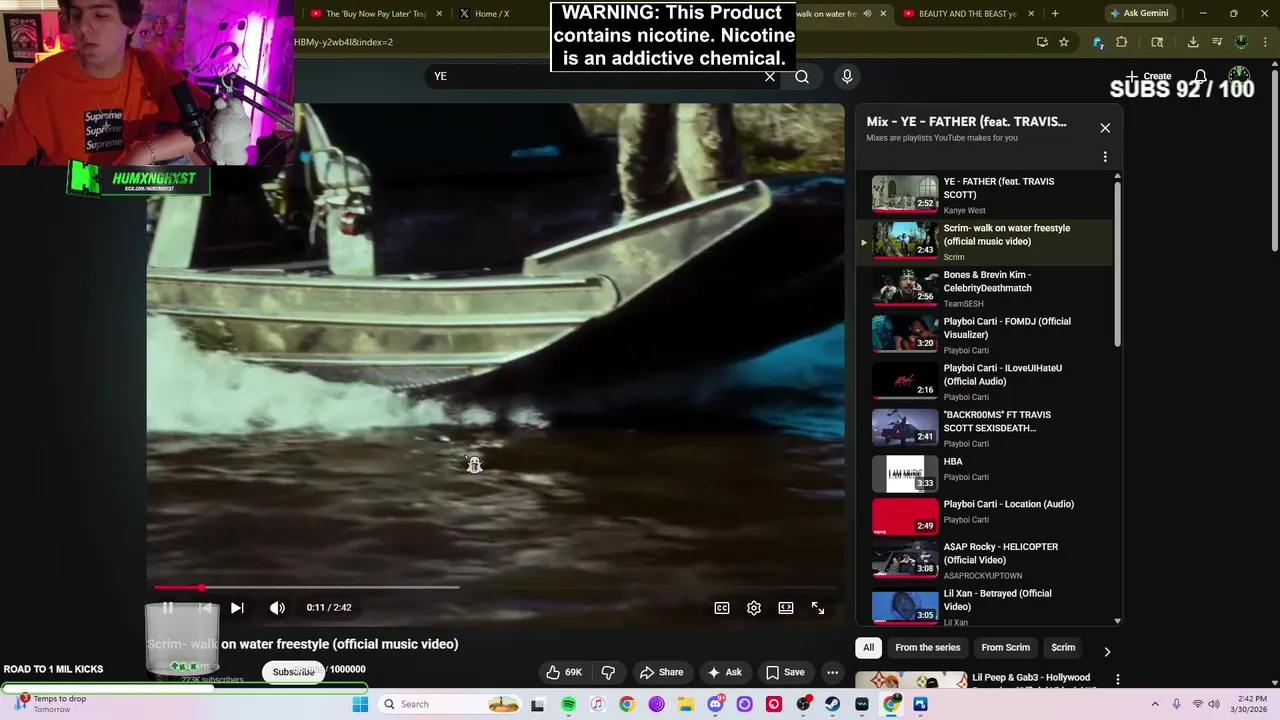Open Chrome media controls icon
Image resolution: width=1280 pixels, height=720 pixels.
(x=1217, y=42)
